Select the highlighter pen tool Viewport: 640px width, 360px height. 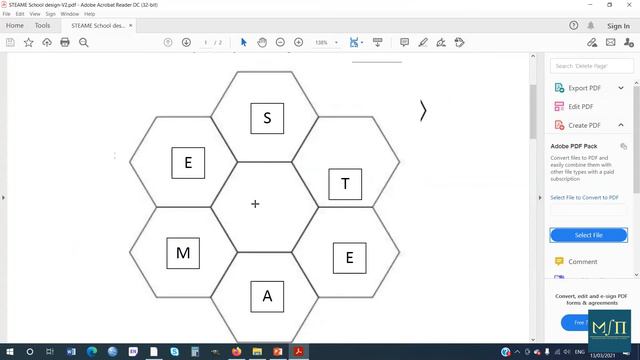click(423, 42)
